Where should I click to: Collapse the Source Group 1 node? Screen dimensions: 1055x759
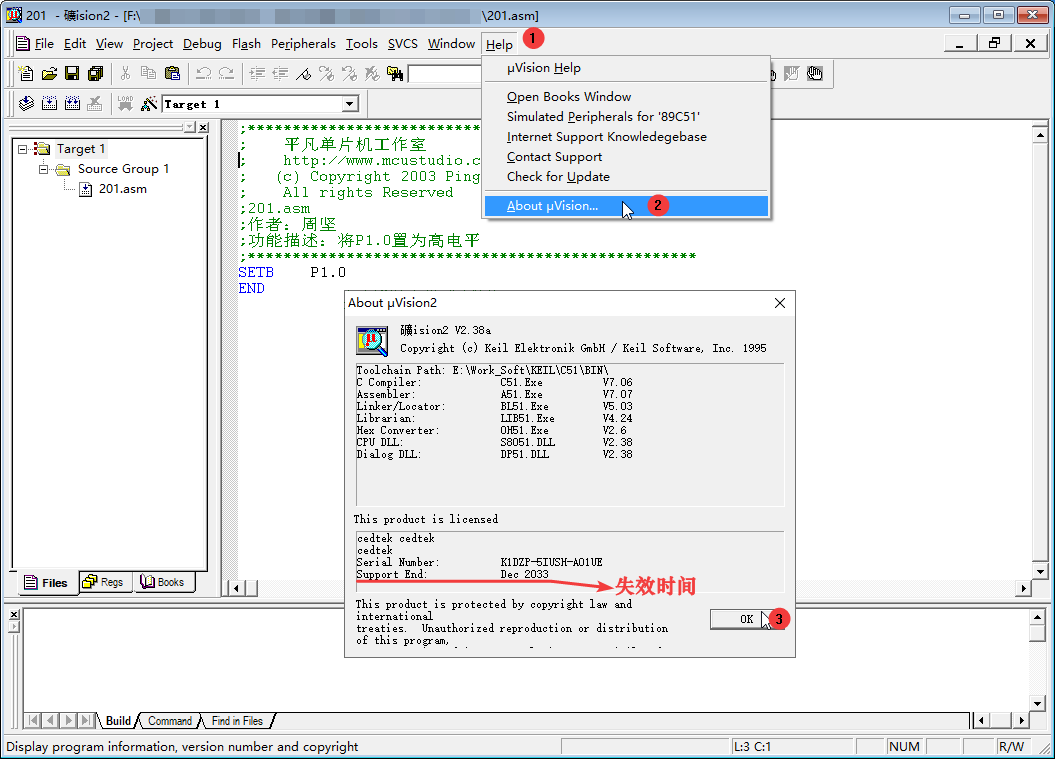pyautogui.click(x=43, y=169)
